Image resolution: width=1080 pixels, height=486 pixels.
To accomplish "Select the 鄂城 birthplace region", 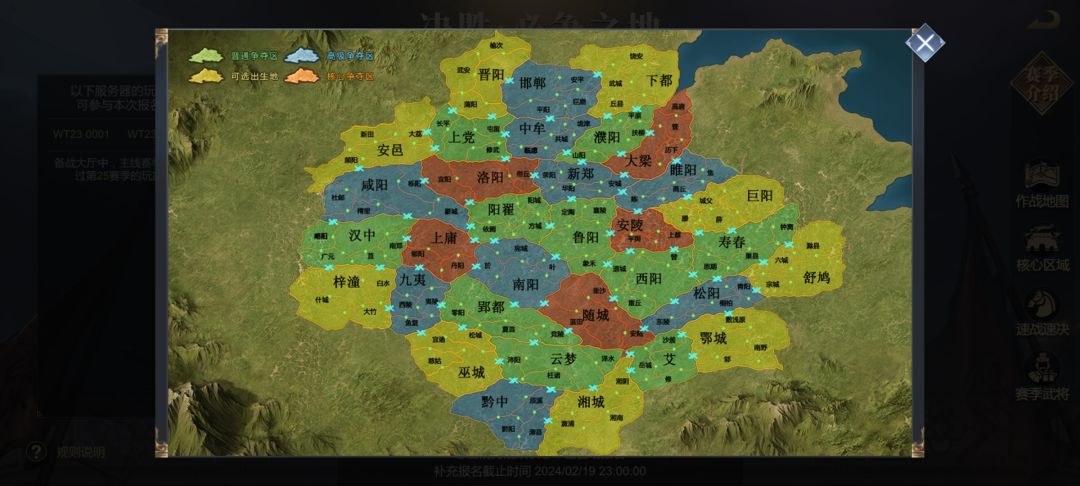I will pyautogui.click(x=714, y=338).
